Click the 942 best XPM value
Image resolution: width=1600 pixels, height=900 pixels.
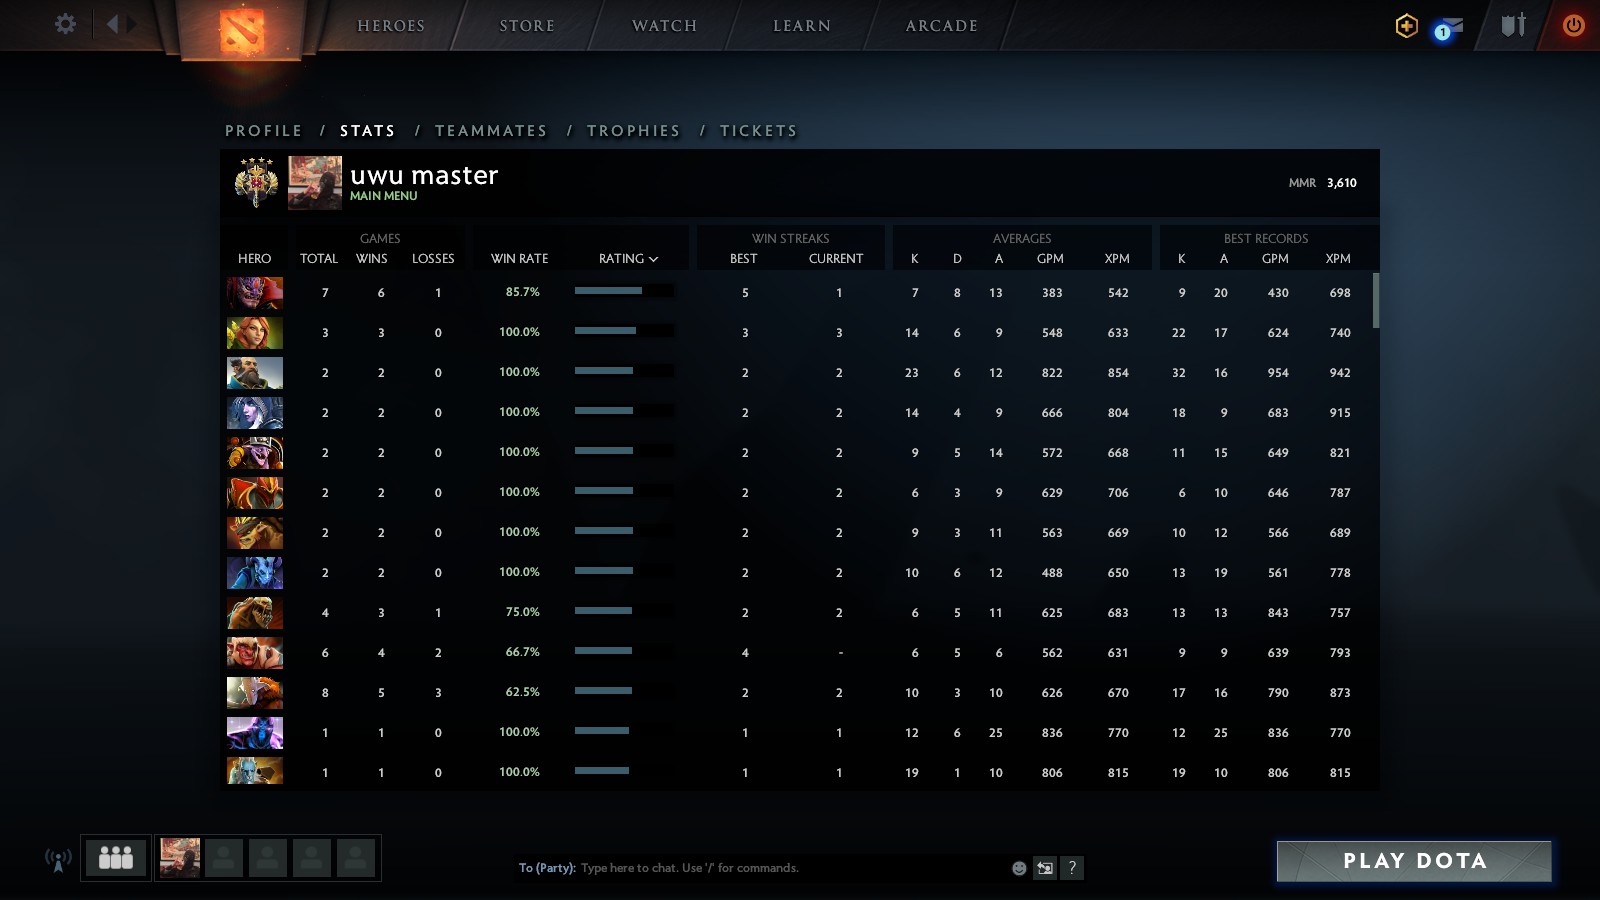click(1340, 373)
